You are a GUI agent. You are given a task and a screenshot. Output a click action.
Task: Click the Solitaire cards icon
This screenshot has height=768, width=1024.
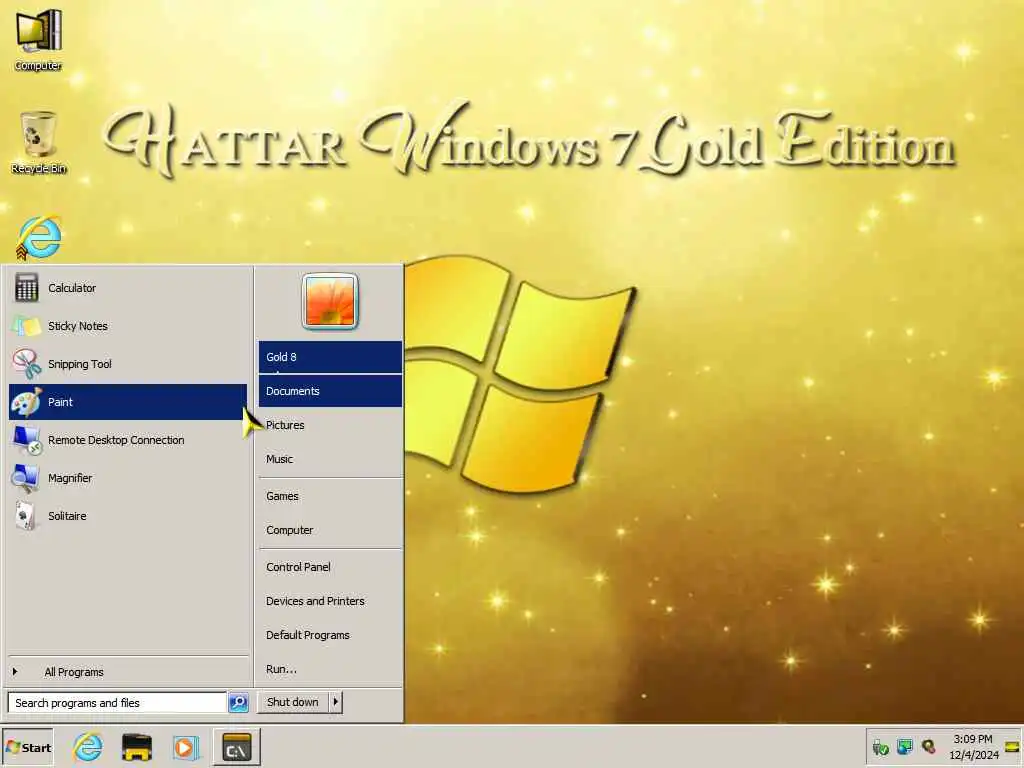[26, 515]
